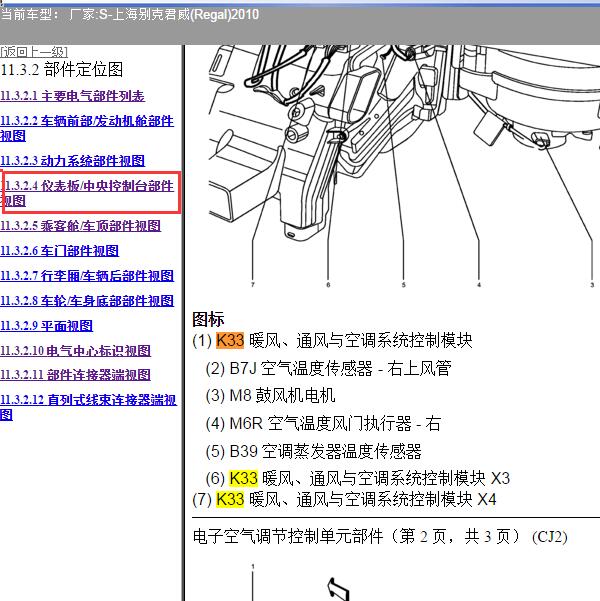Click the M6R 空气温度风门执行器 legend line

point(323,424)
